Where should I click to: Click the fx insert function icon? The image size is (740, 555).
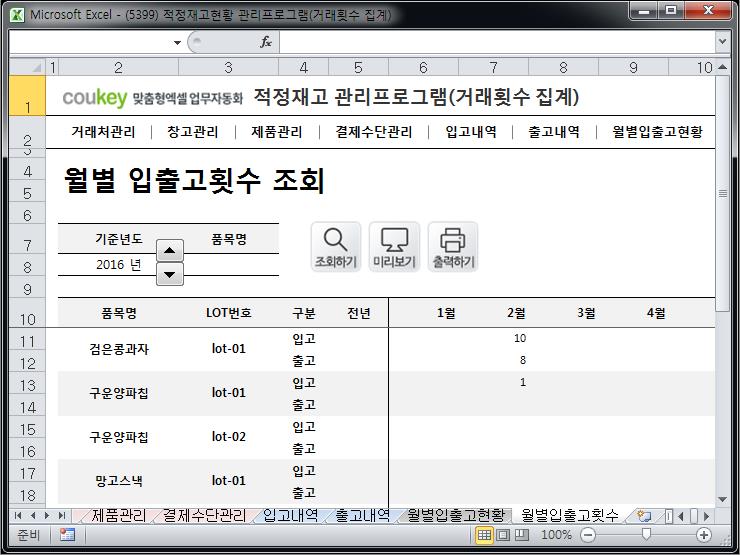[x=266, y=42]
